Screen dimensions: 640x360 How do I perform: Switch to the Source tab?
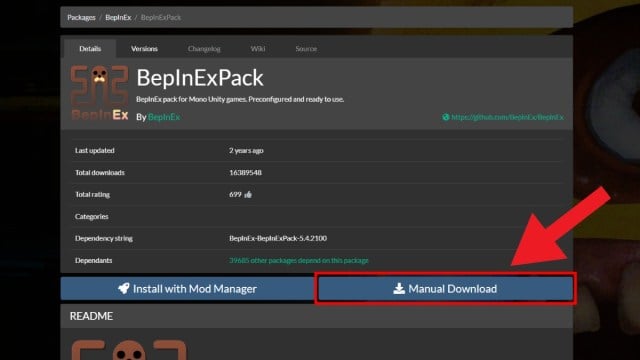(x=306, y=49)
